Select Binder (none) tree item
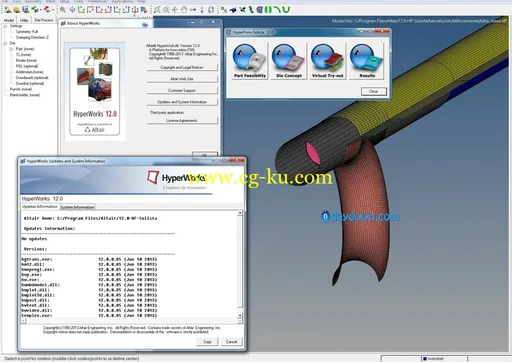 click(26, 60)
